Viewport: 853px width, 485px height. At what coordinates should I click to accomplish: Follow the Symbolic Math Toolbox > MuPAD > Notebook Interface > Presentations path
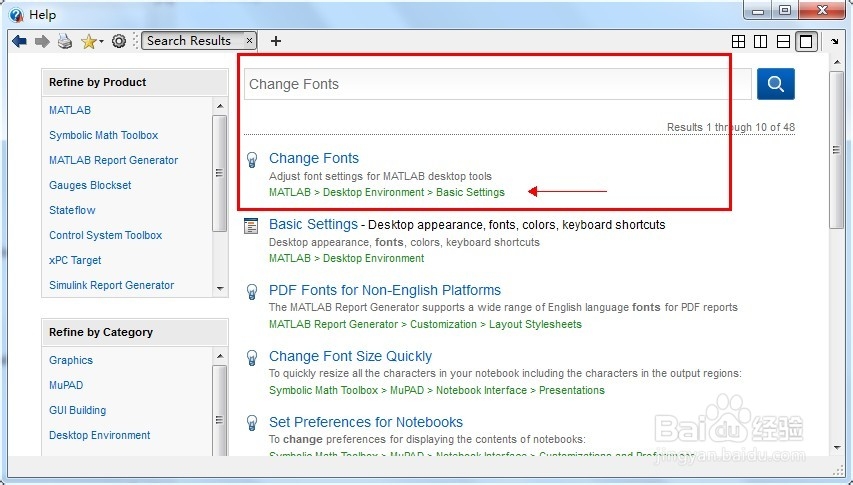click(x=437, y=390)
